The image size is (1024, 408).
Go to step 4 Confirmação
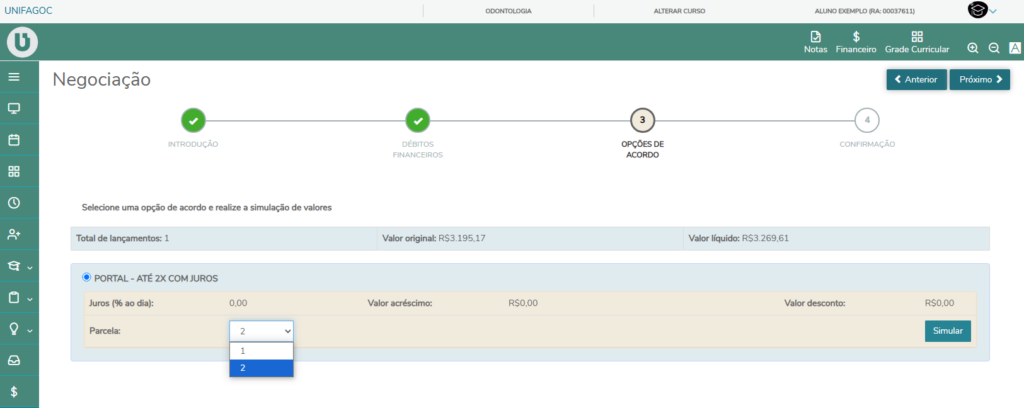867,121
